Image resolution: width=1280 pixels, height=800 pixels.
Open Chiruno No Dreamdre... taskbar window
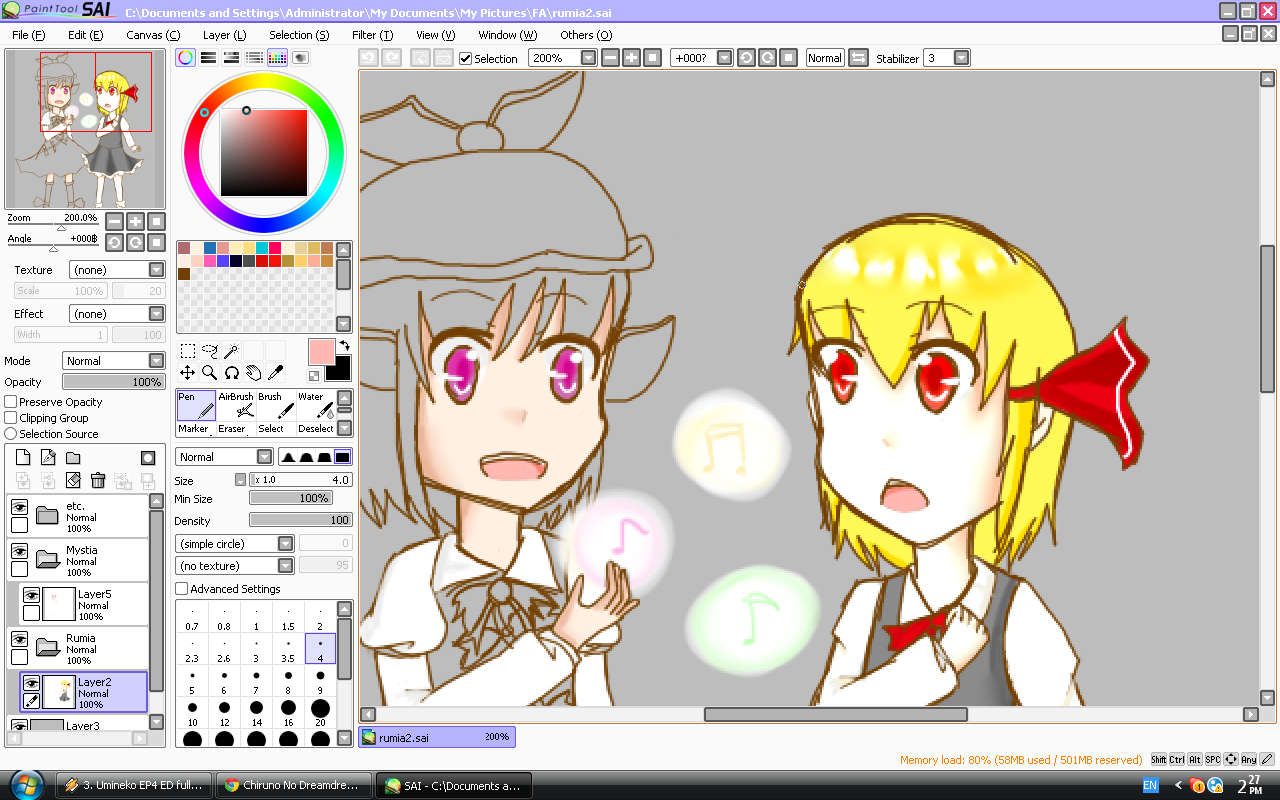click(293, 785)
